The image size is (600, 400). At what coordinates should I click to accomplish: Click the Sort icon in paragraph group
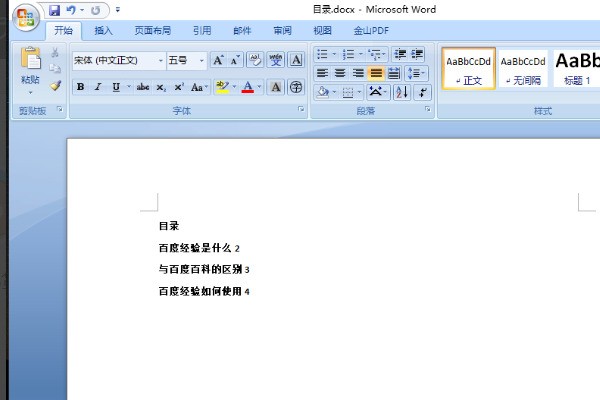click(x=401, y=92)
